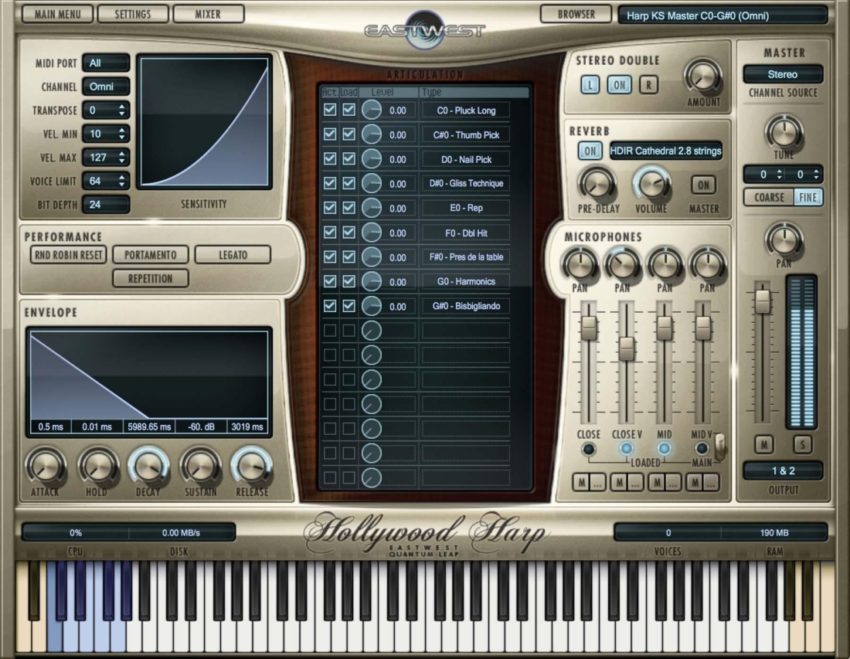Viewport: 850px width, 659px height.
Task: Open the Main Menu
Action: pos(57,14)
